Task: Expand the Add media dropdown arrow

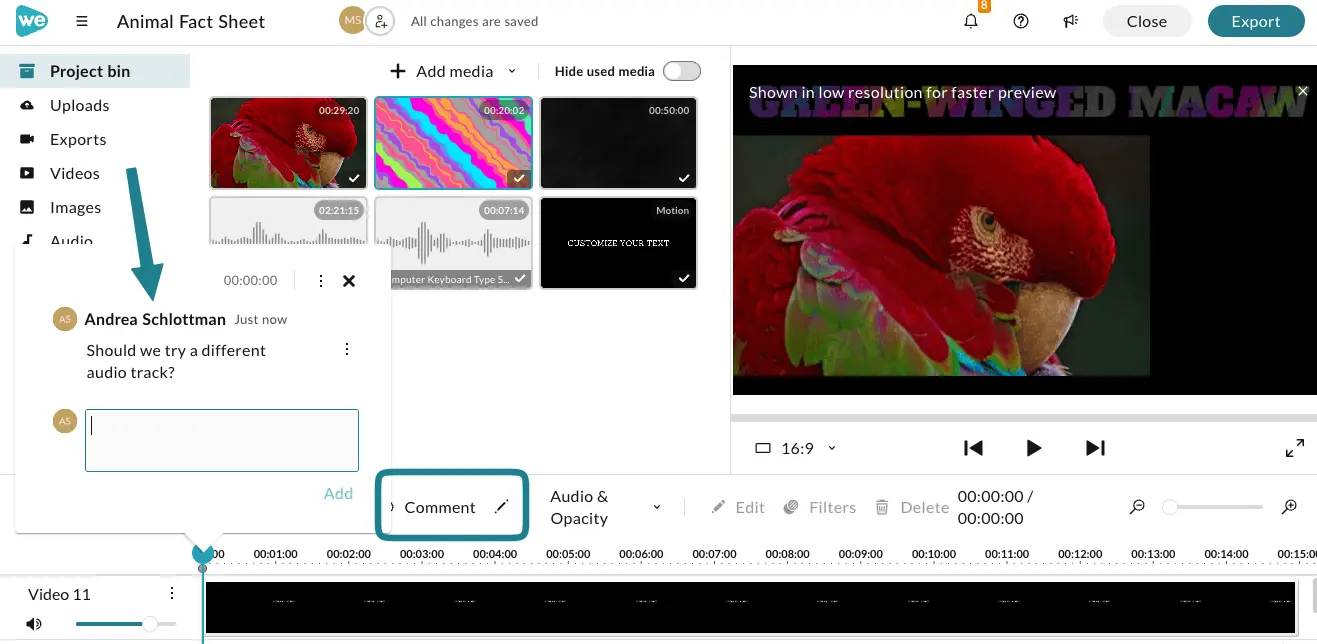Action: tap(512, 71)
